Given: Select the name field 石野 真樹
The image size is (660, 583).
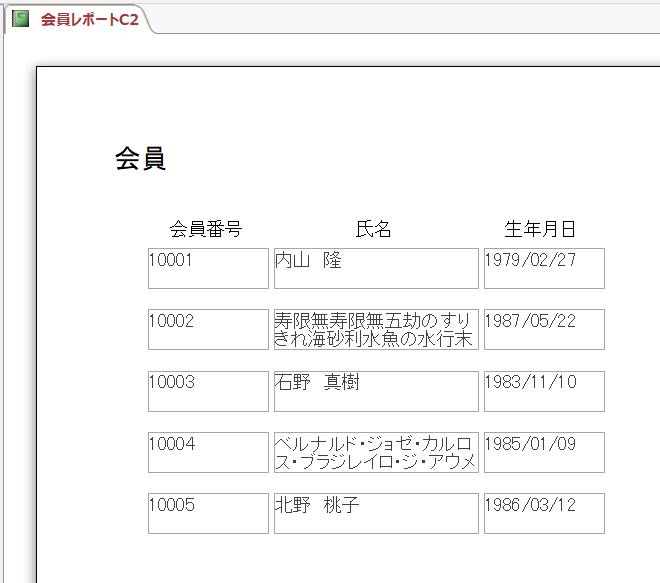Looking at the screenshot, I should (376, 391).
